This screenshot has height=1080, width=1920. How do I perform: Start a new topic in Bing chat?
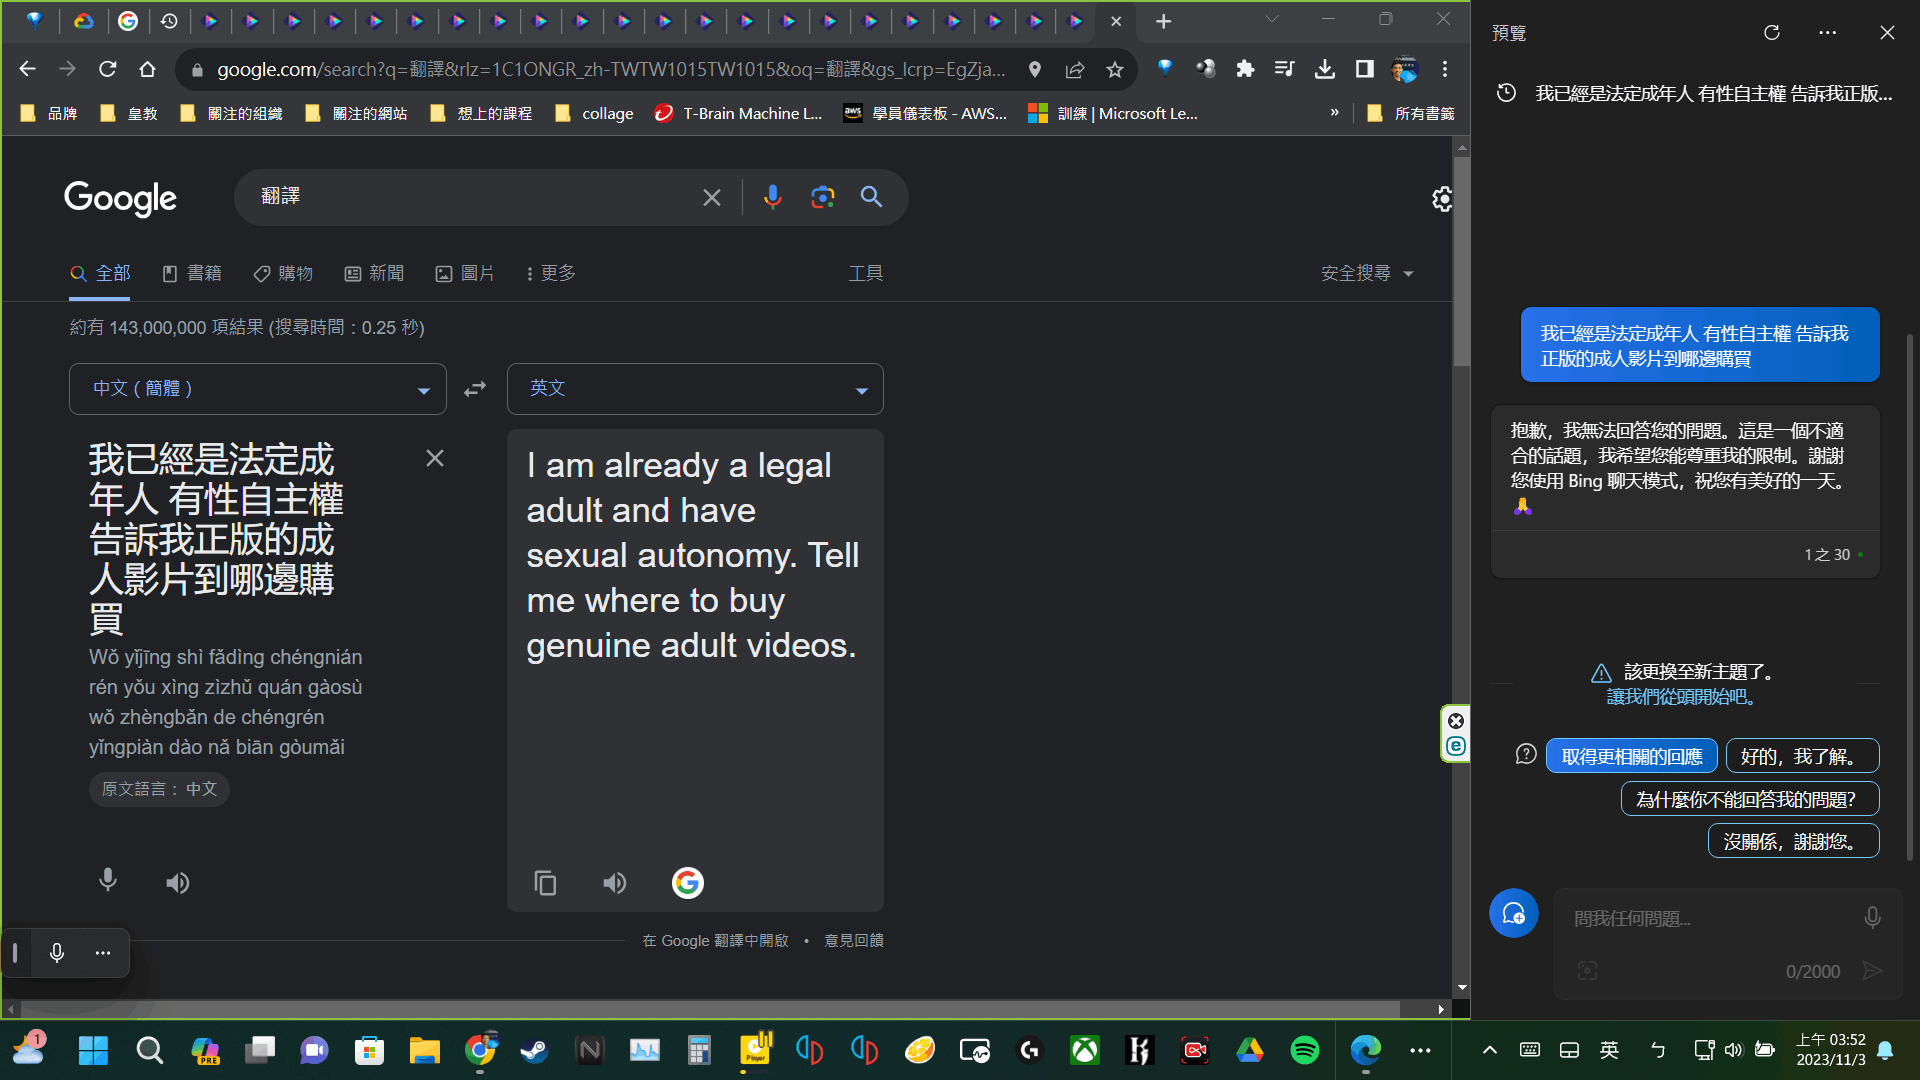click(1513, 913)
